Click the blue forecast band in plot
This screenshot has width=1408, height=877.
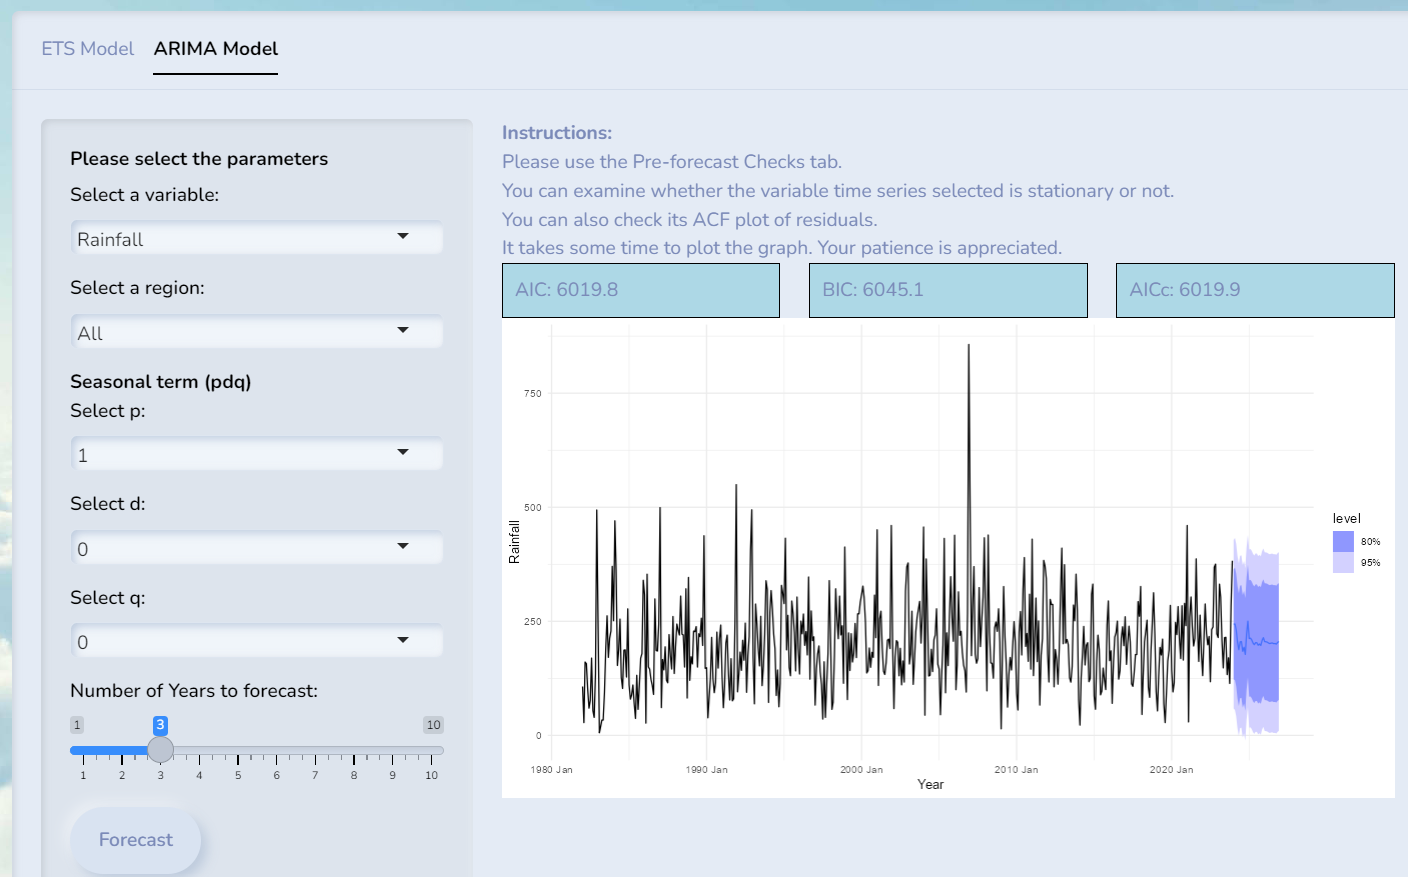point(1257,642)
